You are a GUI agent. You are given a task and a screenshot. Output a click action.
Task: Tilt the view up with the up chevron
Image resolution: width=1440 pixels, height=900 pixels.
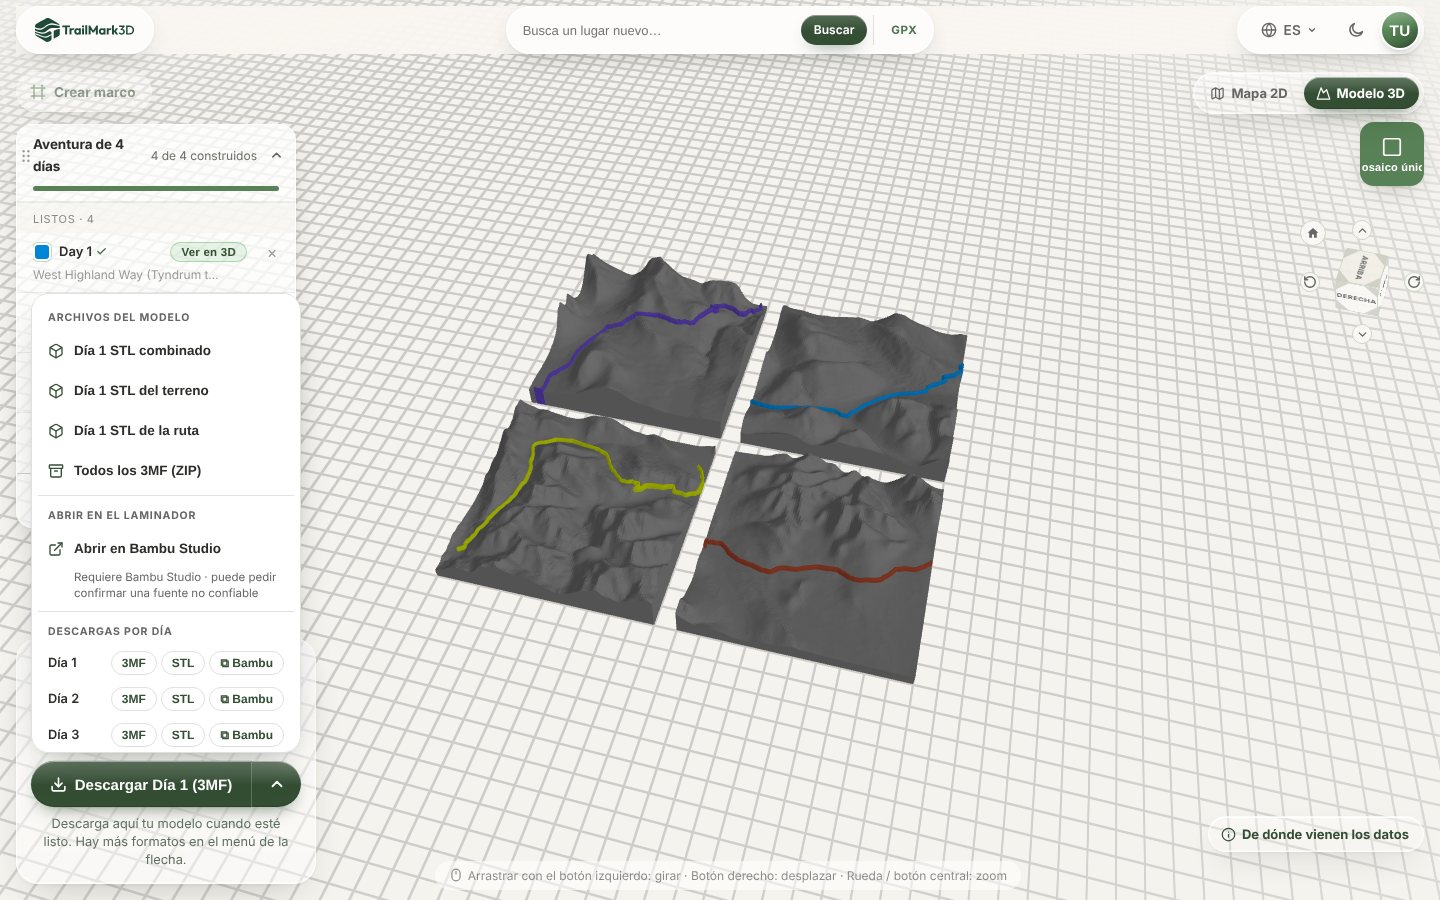pyautogui.click(x=1362, y=230)
